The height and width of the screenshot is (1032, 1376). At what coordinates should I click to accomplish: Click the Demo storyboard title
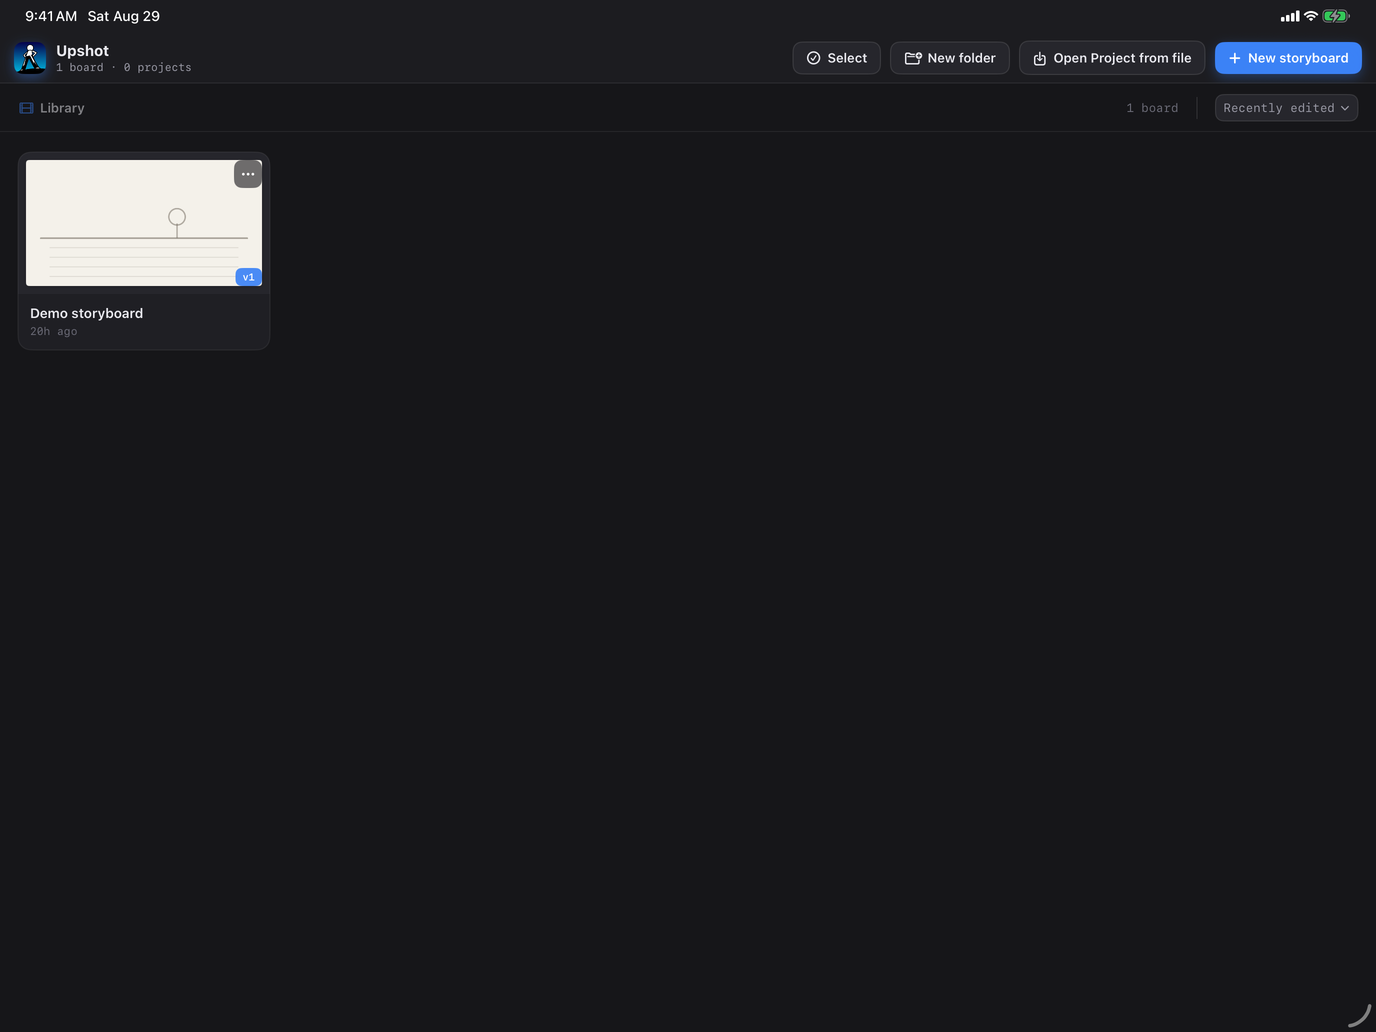pos(86,313)
